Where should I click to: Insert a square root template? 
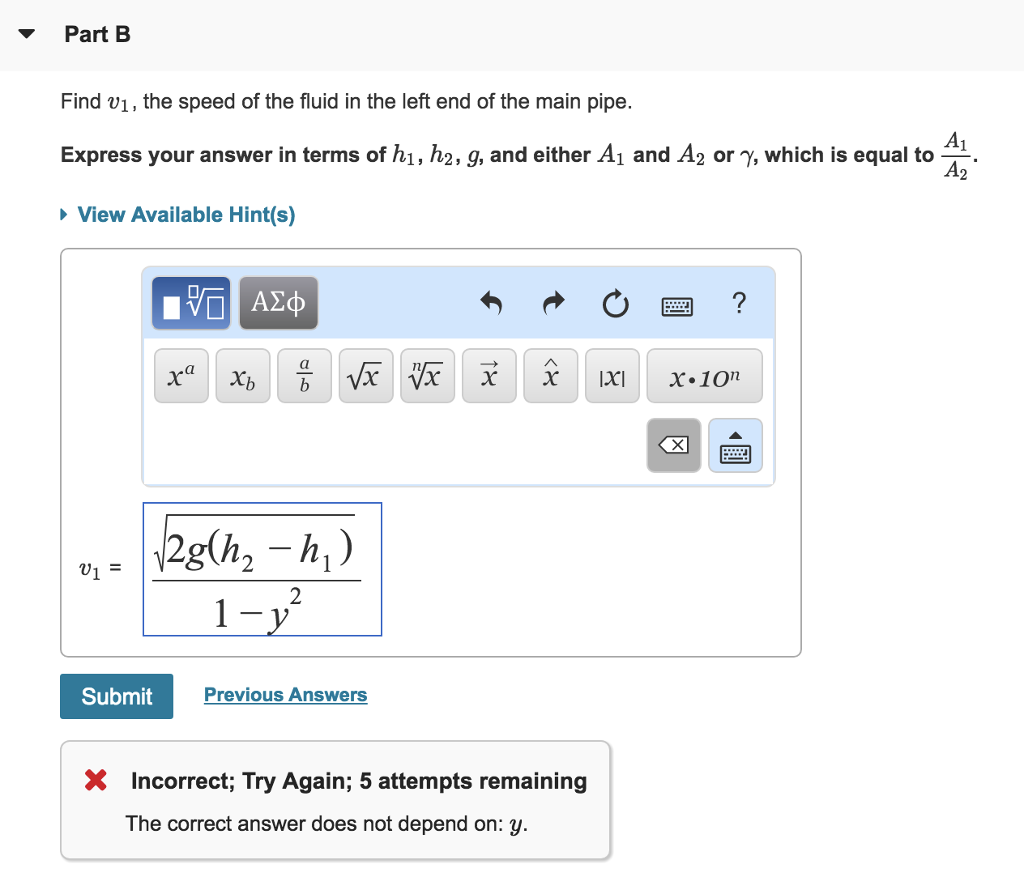click(366, 376)
